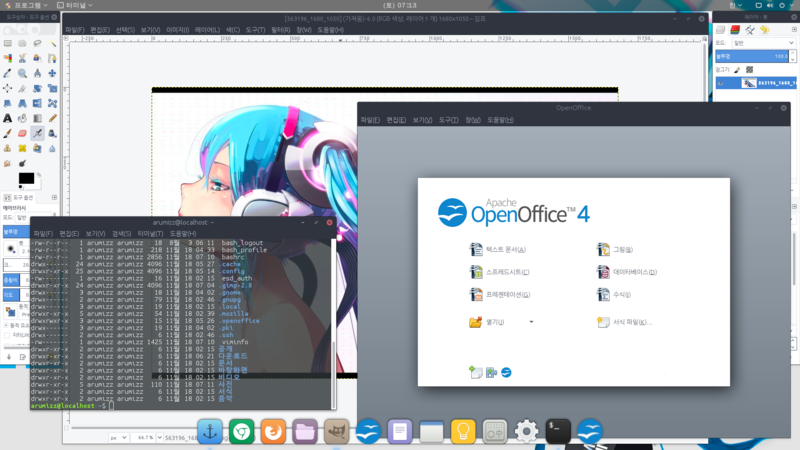Open the Tools menu in OpenOffice window
800x450 pixels.
click(448, 120)
